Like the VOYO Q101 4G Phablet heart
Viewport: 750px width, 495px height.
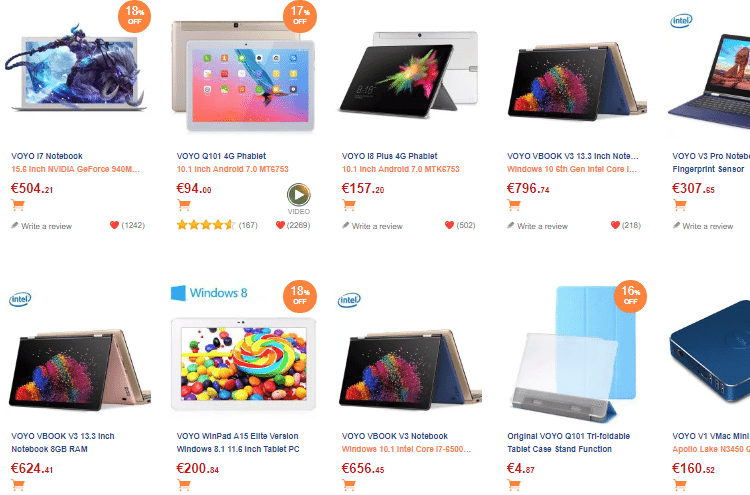280,225
